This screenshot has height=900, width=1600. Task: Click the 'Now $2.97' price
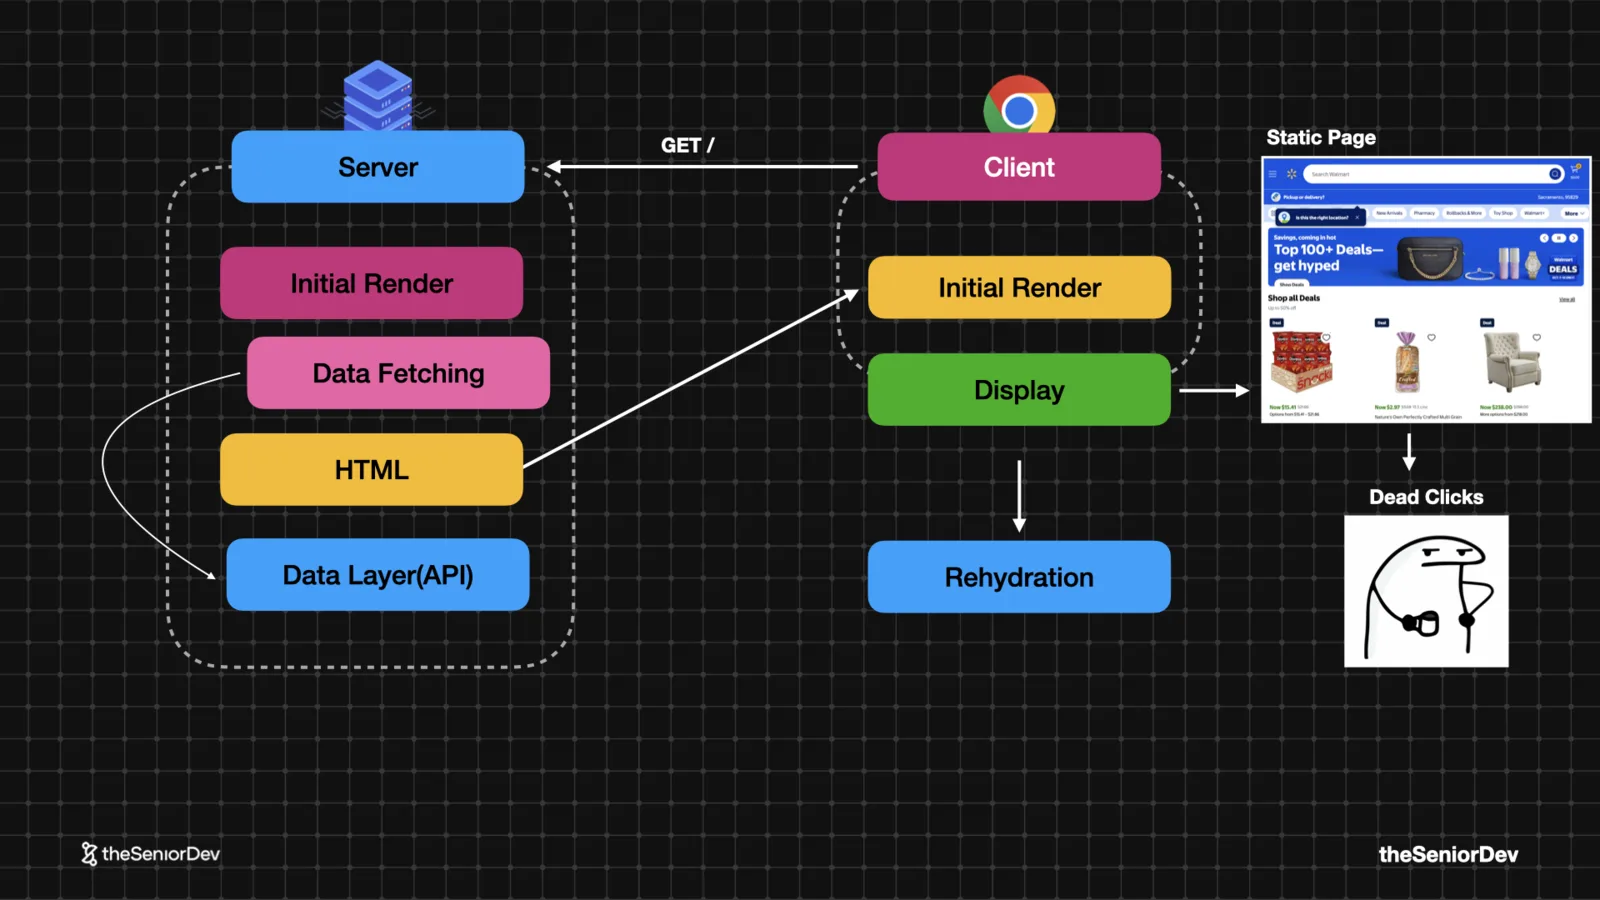(1387, 407)
